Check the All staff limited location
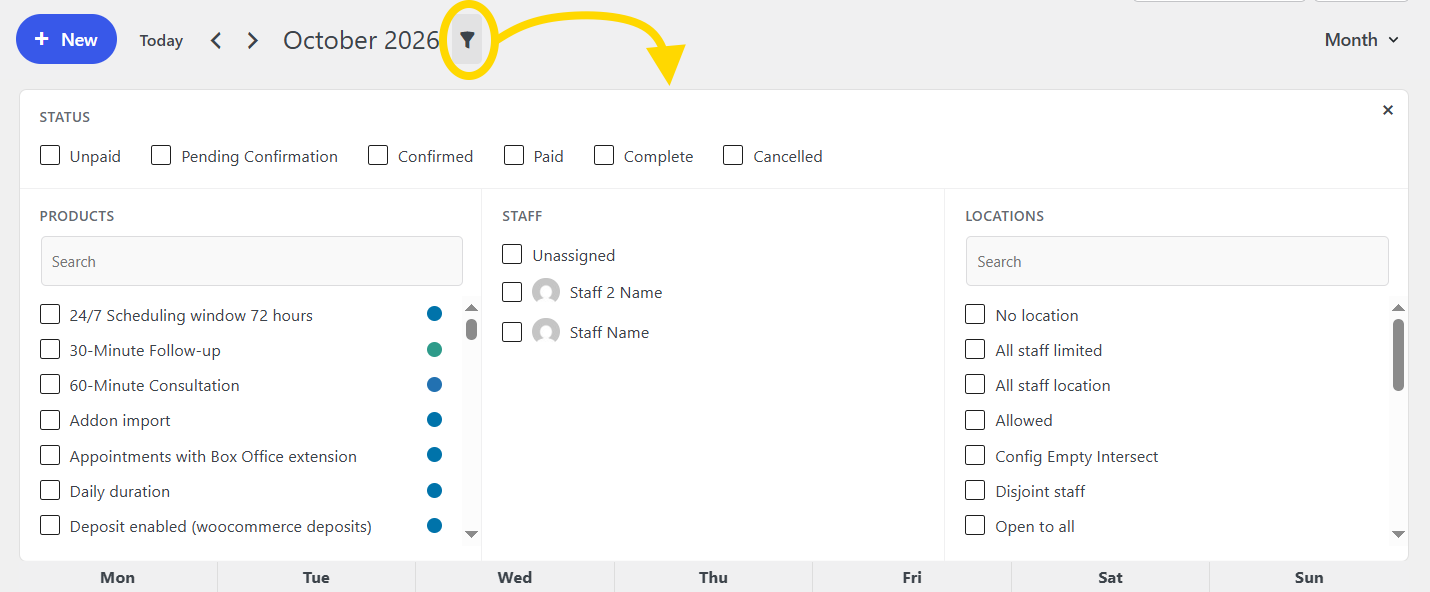The image size is (1430, 592). 975,350
